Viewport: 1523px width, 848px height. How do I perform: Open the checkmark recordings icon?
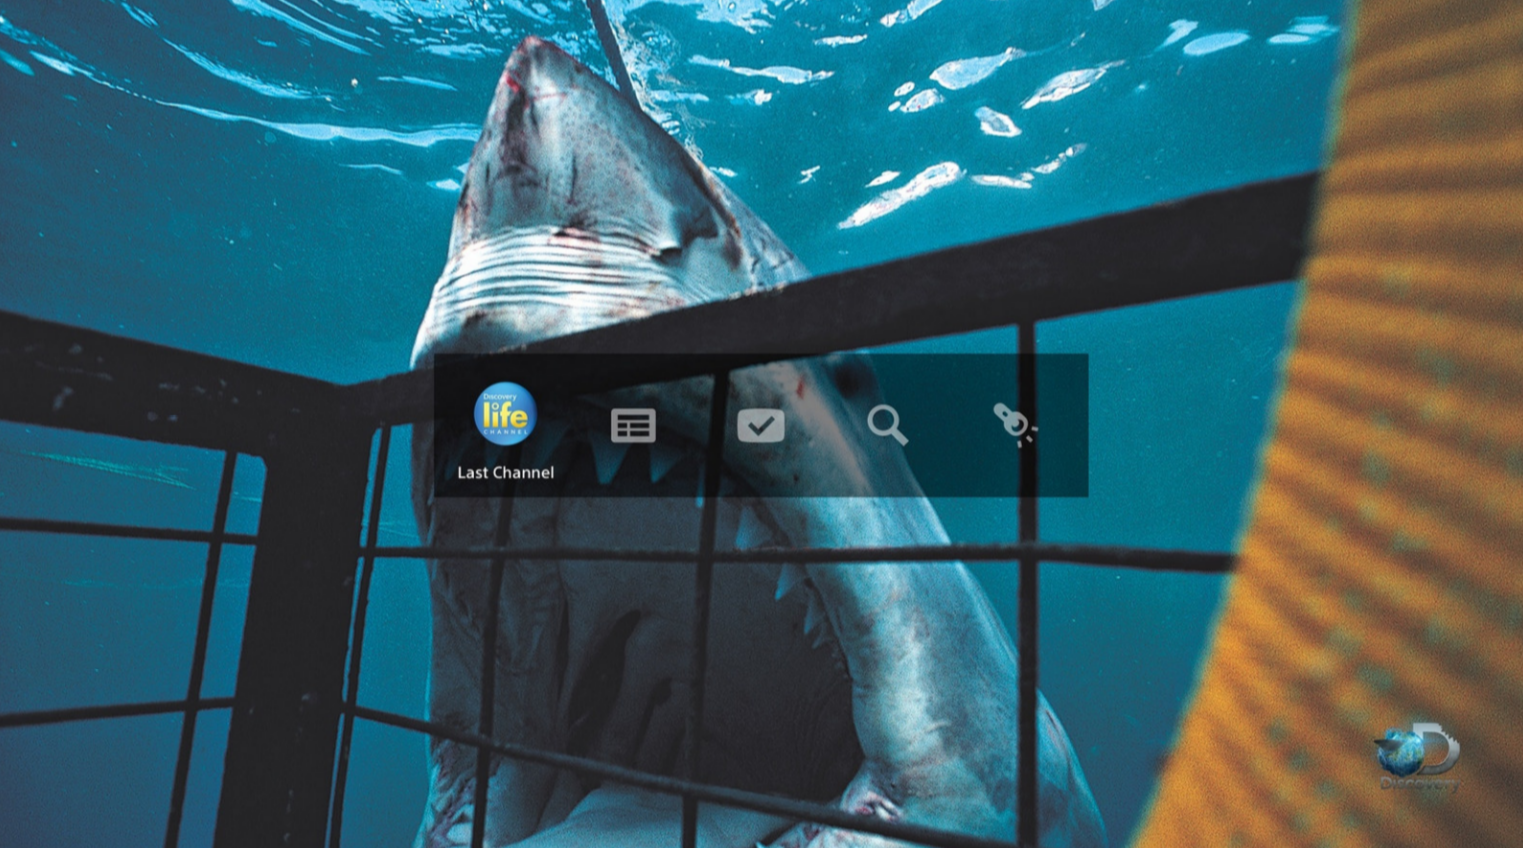761,425
